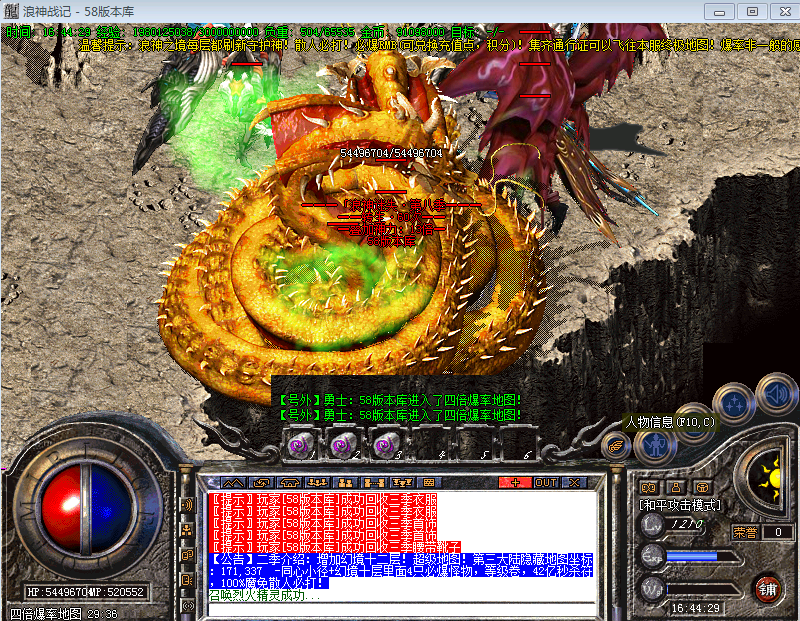This screenshot has height=621, width=800.
Task: Toggle the broadcast channel on chat sidebar
Action: tap(187, 505)
